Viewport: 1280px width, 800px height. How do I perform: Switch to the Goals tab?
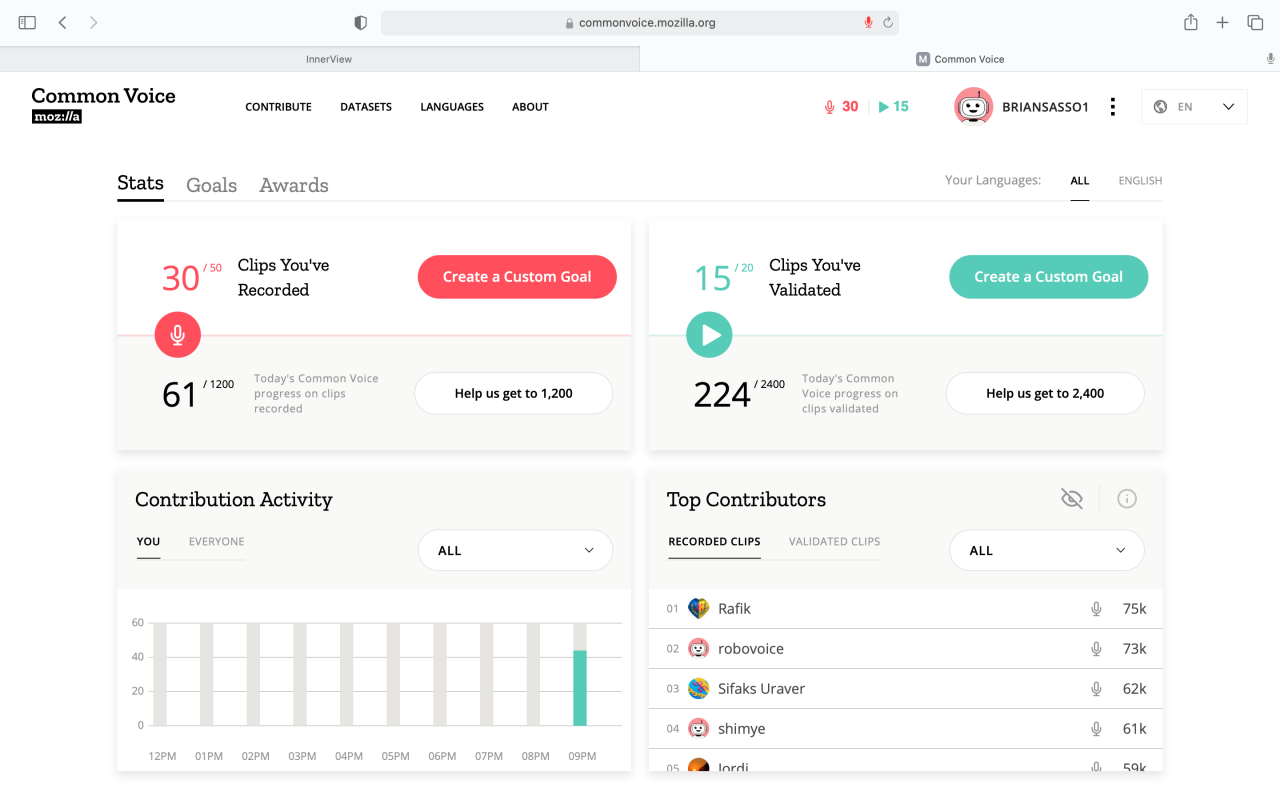[x=211, y=185]
